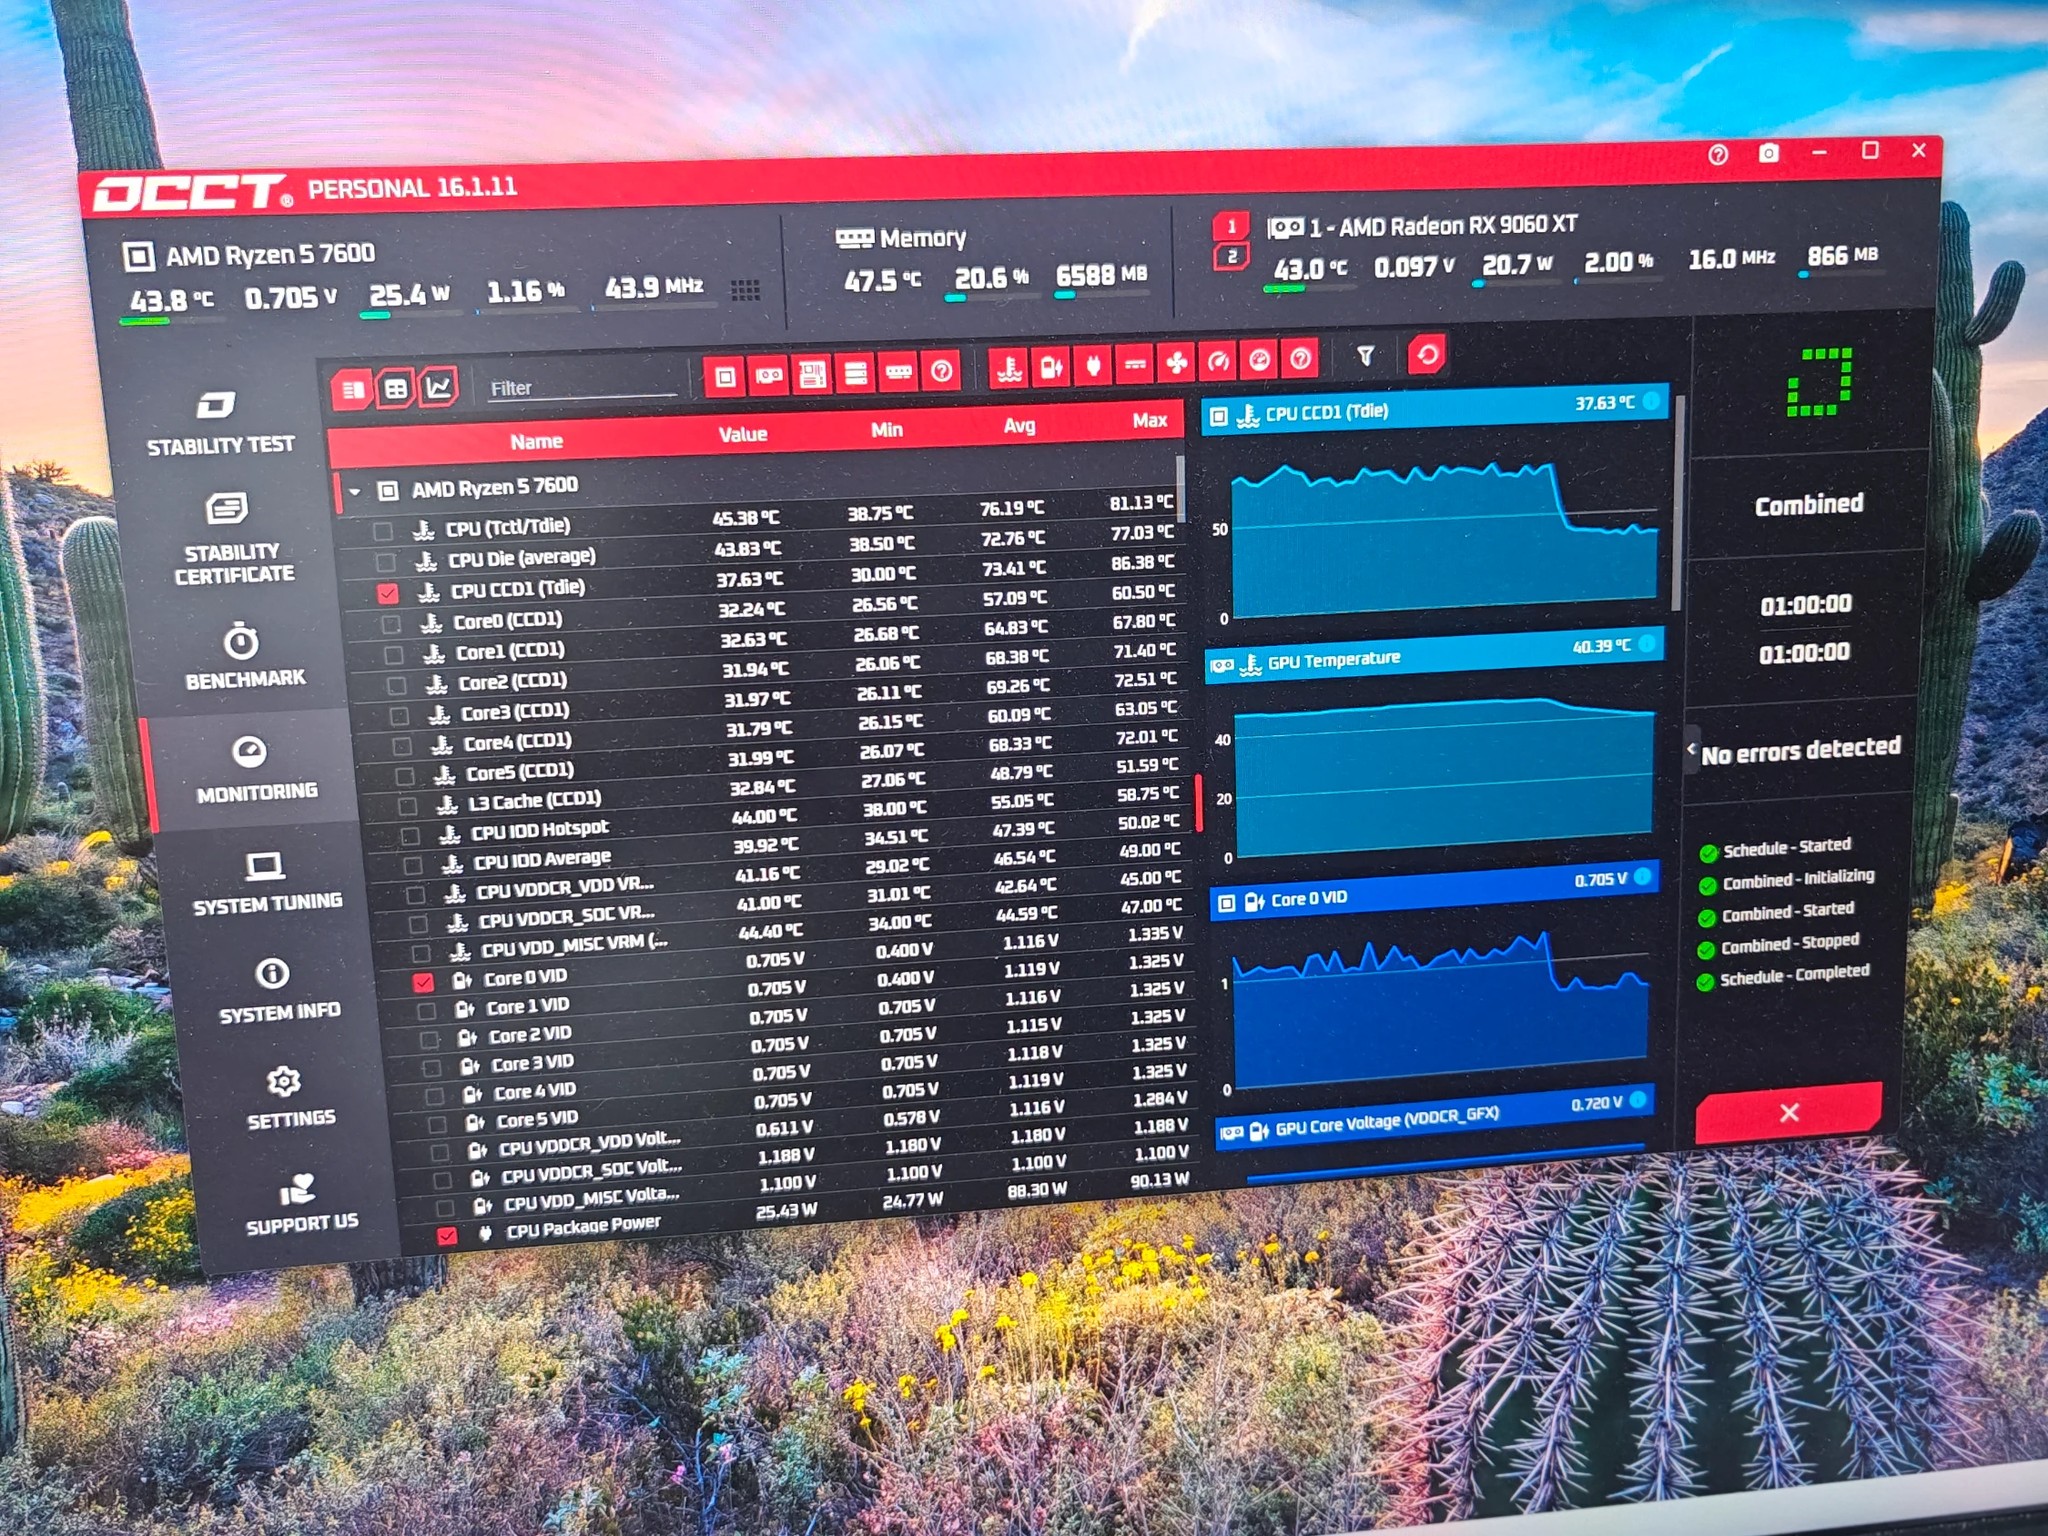
Task: Open the Settings section
Action: pos(288,1098)
